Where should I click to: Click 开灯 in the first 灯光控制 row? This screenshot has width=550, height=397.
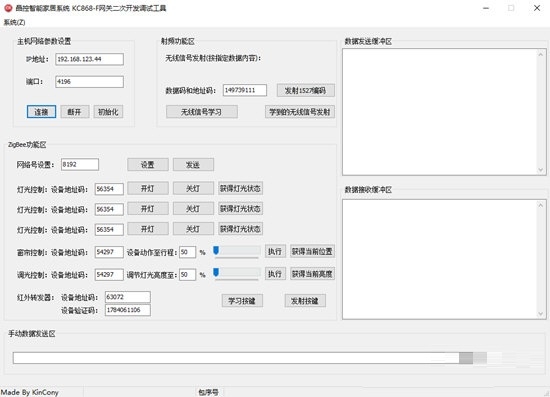pyautogui.click(x=148, y=189)
